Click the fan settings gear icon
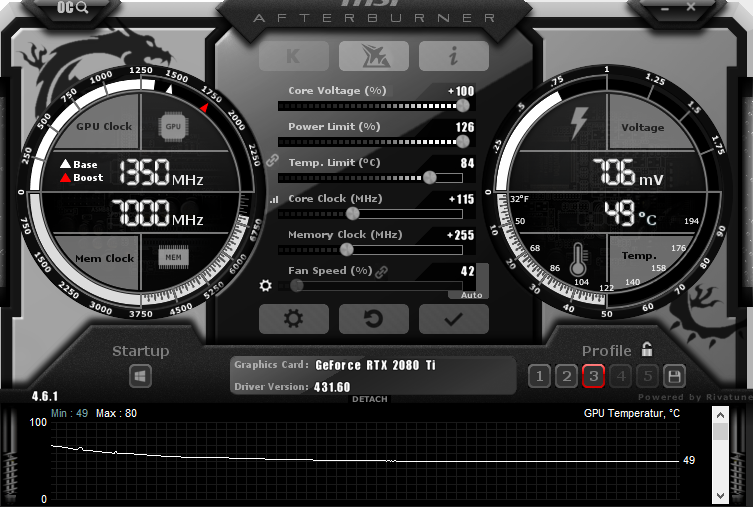Image resolution: width=753 pixels, height=507 pixels. click(x=266, y=286)
